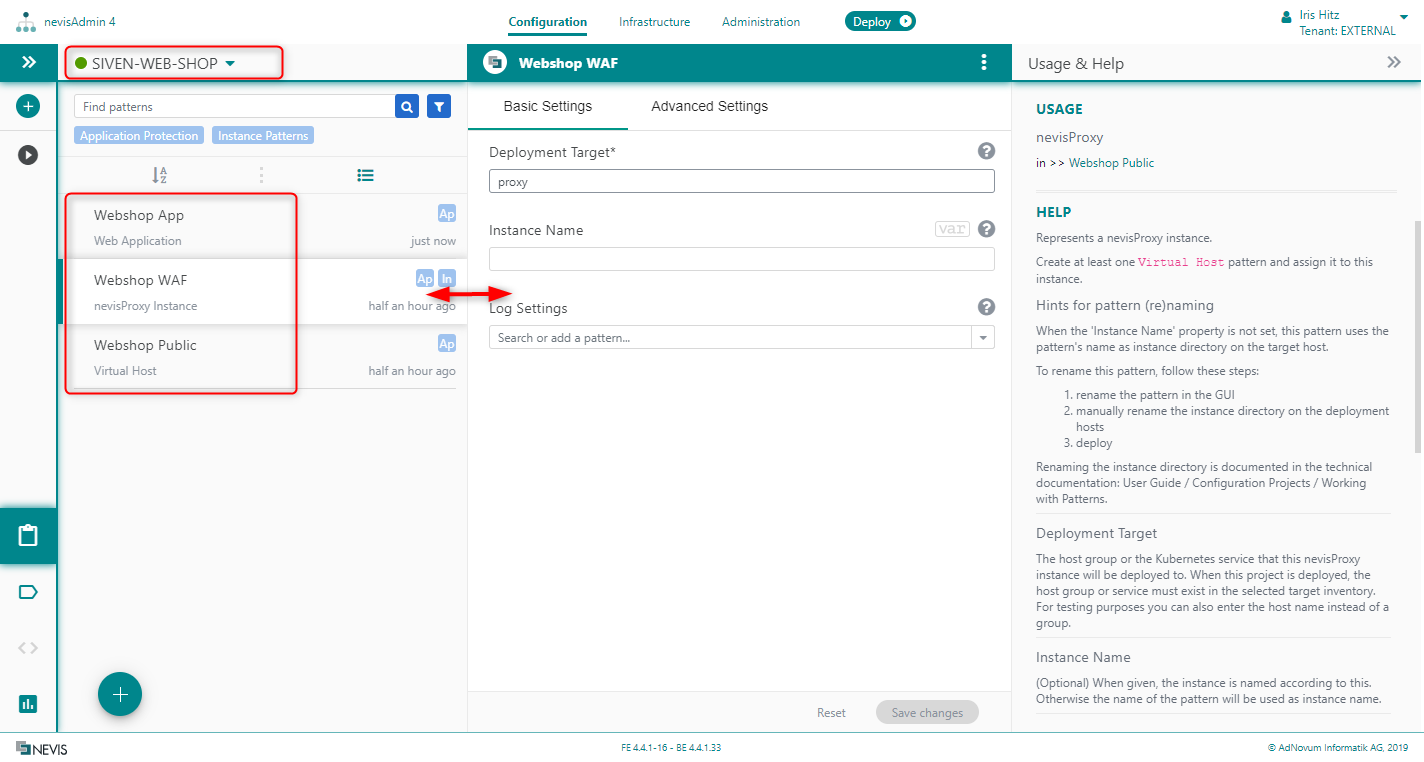Open the bar chart reports icon
The image size is (1424, 762).
pos(28,703)
